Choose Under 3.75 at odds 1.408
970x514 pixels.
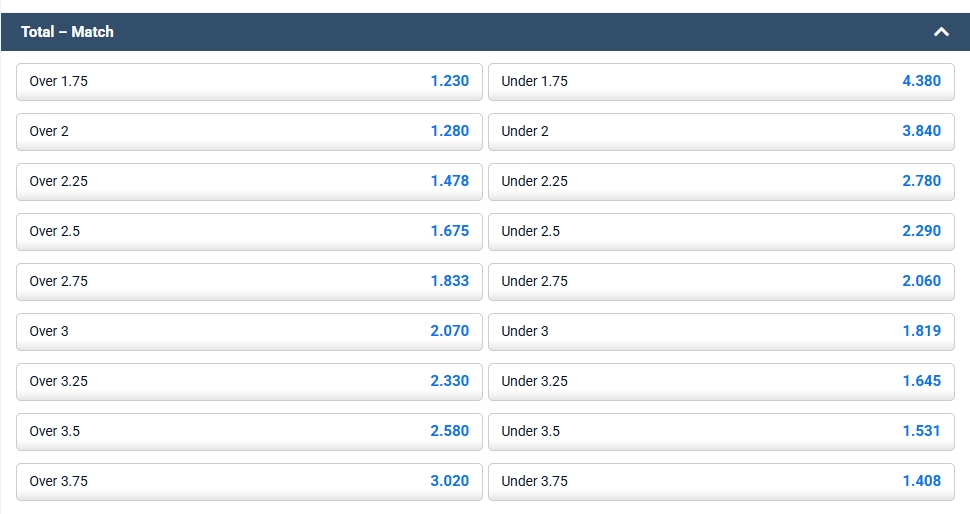click(721, 481)
